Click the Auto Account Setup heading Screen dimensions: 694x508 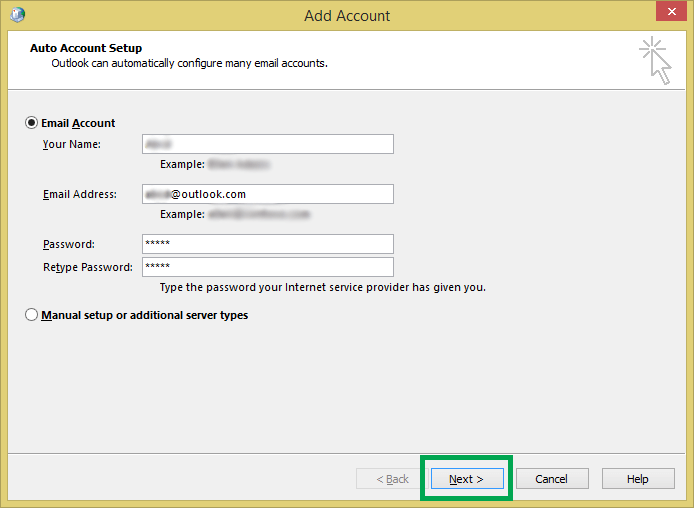pyautogui.click(x=86, y=48)
